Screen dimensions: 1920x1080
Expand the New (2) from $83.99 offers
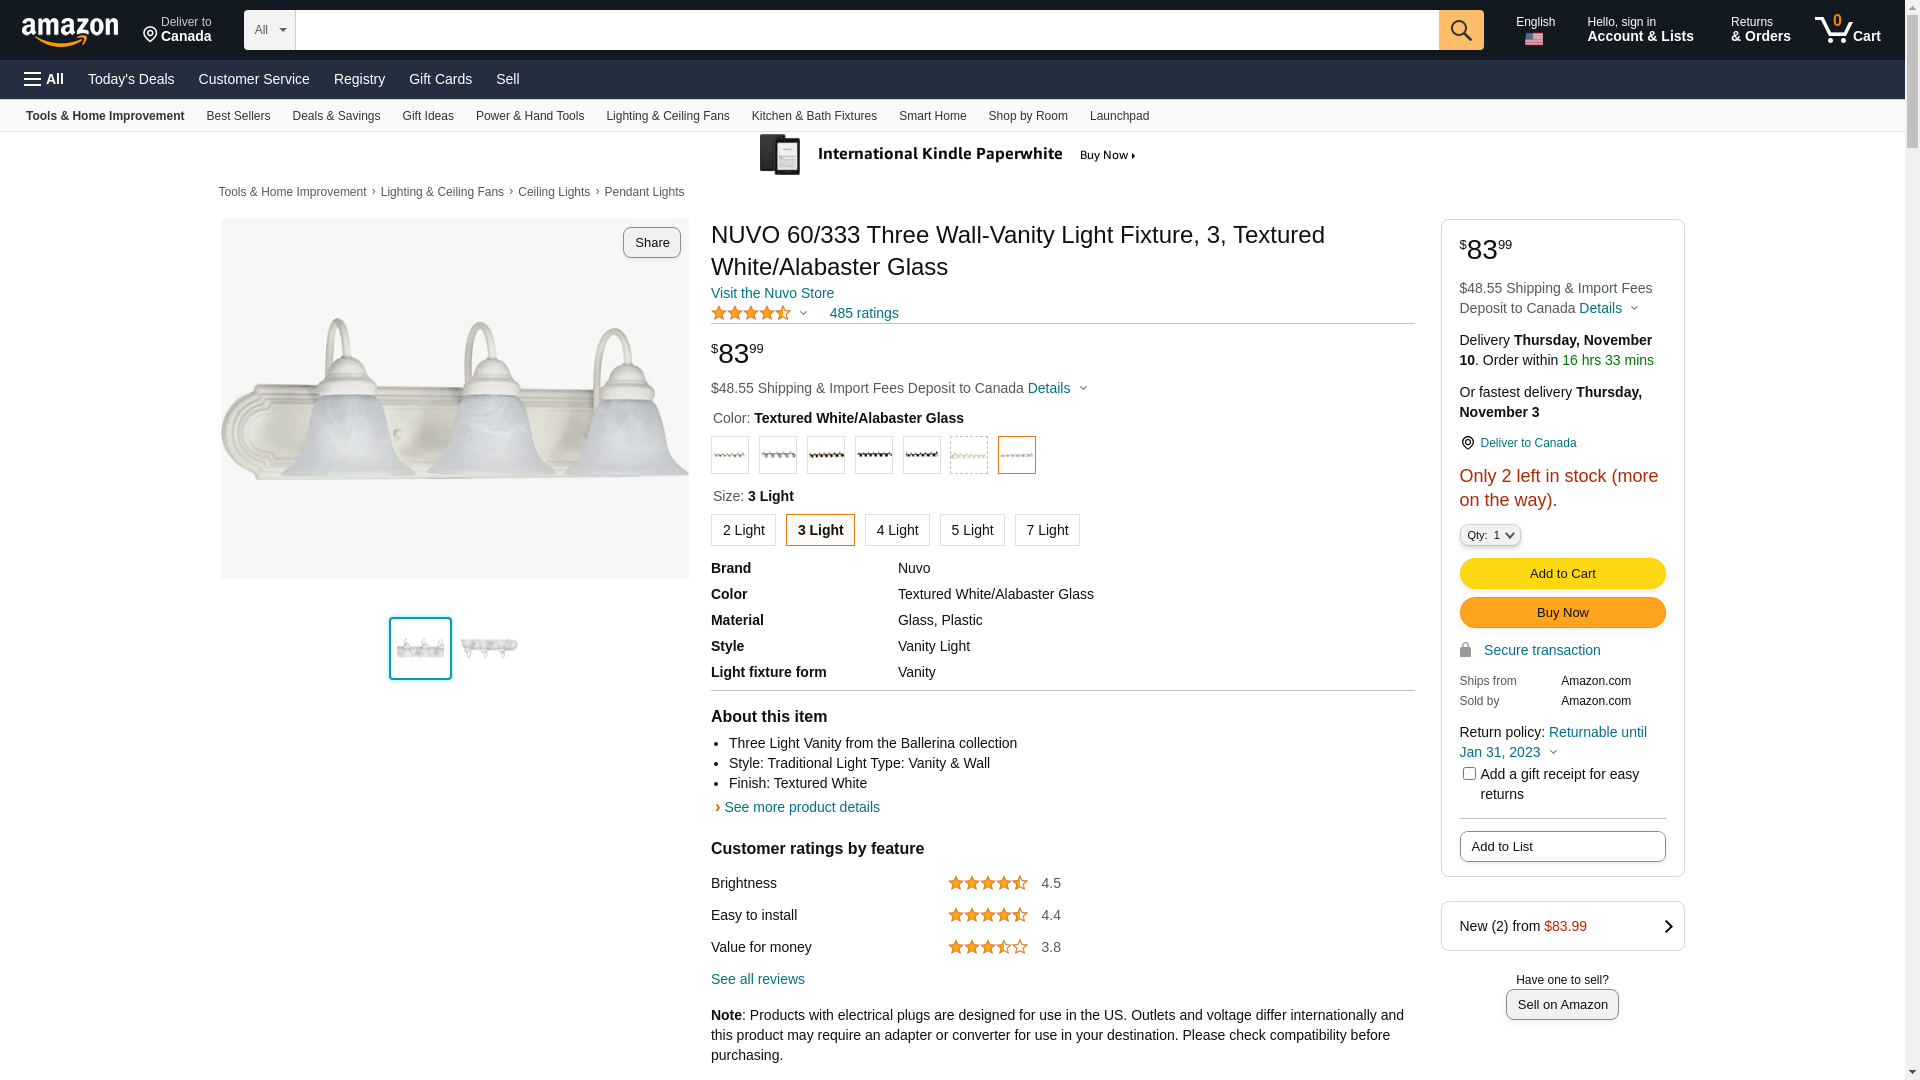1562,926
